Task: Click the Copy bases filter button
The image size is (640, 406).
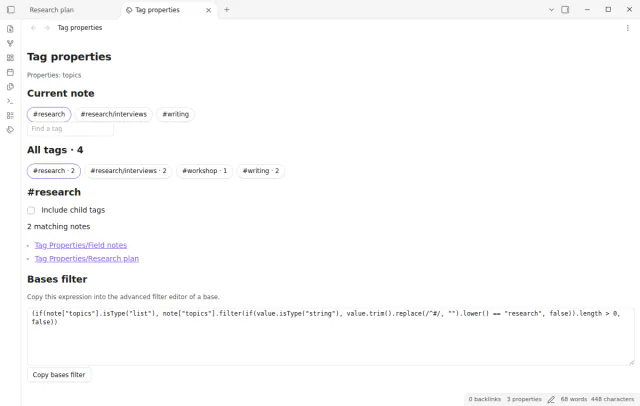Action: [59, 375]
